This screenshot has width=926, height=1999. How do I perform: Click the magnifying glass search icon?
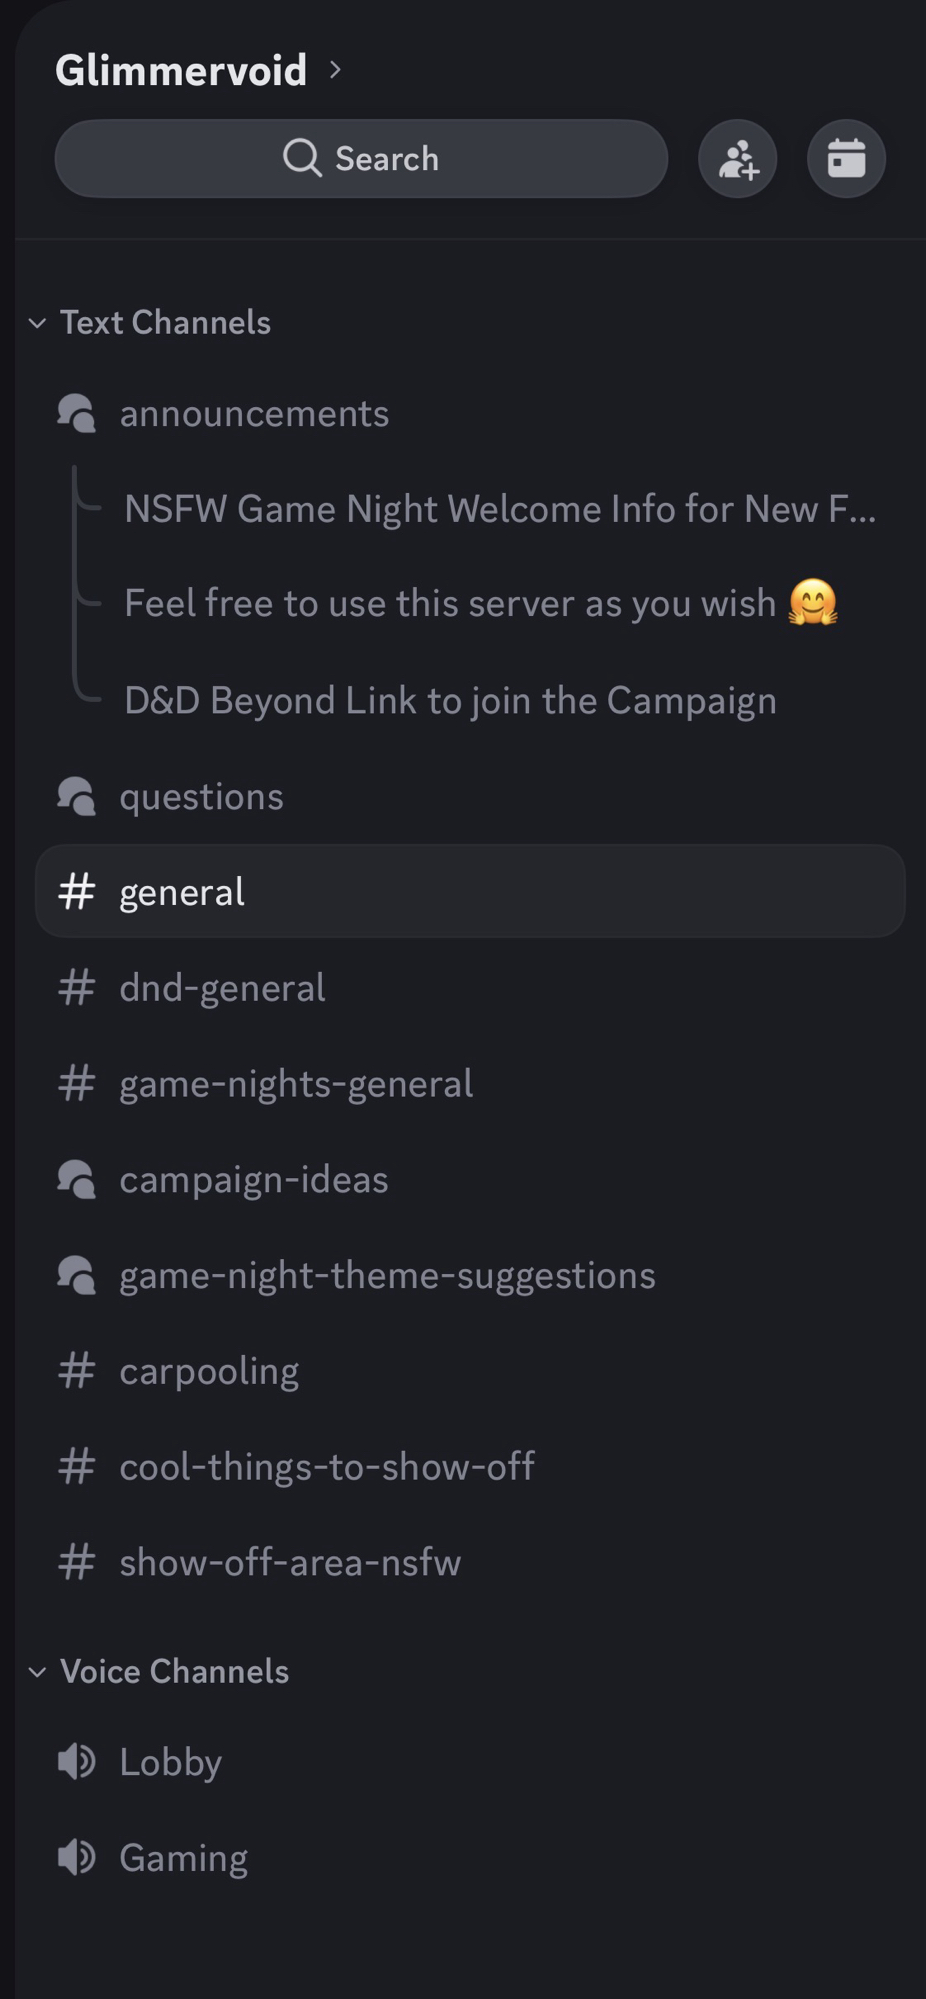click(302, 158)
